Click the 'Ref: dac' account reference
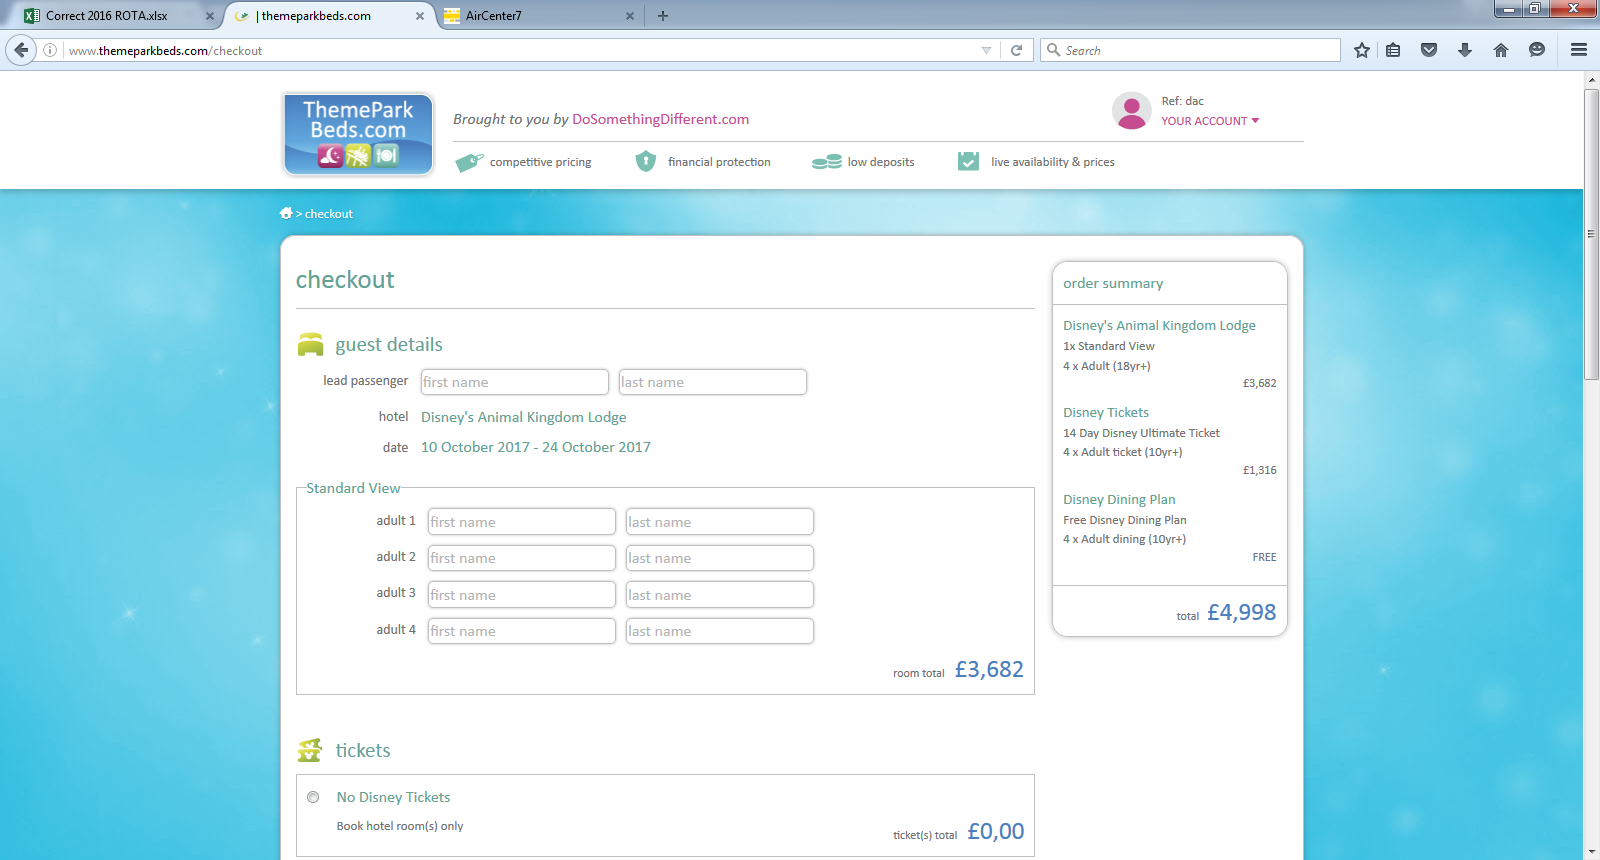 [x=1182, y=101]
